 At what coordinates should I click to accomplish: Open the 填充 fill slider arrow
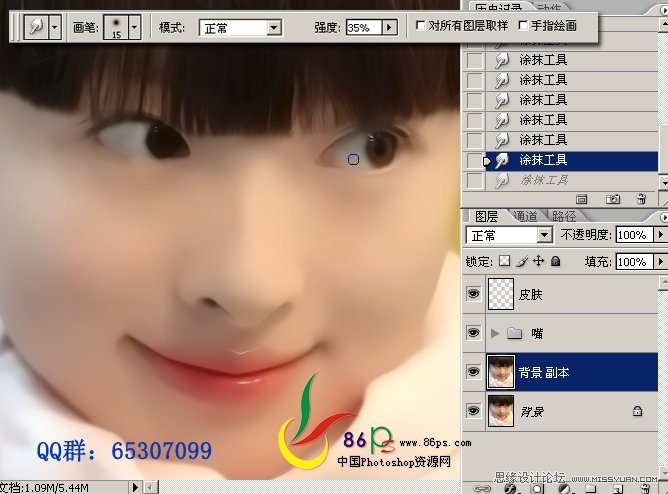coord(661,261)
